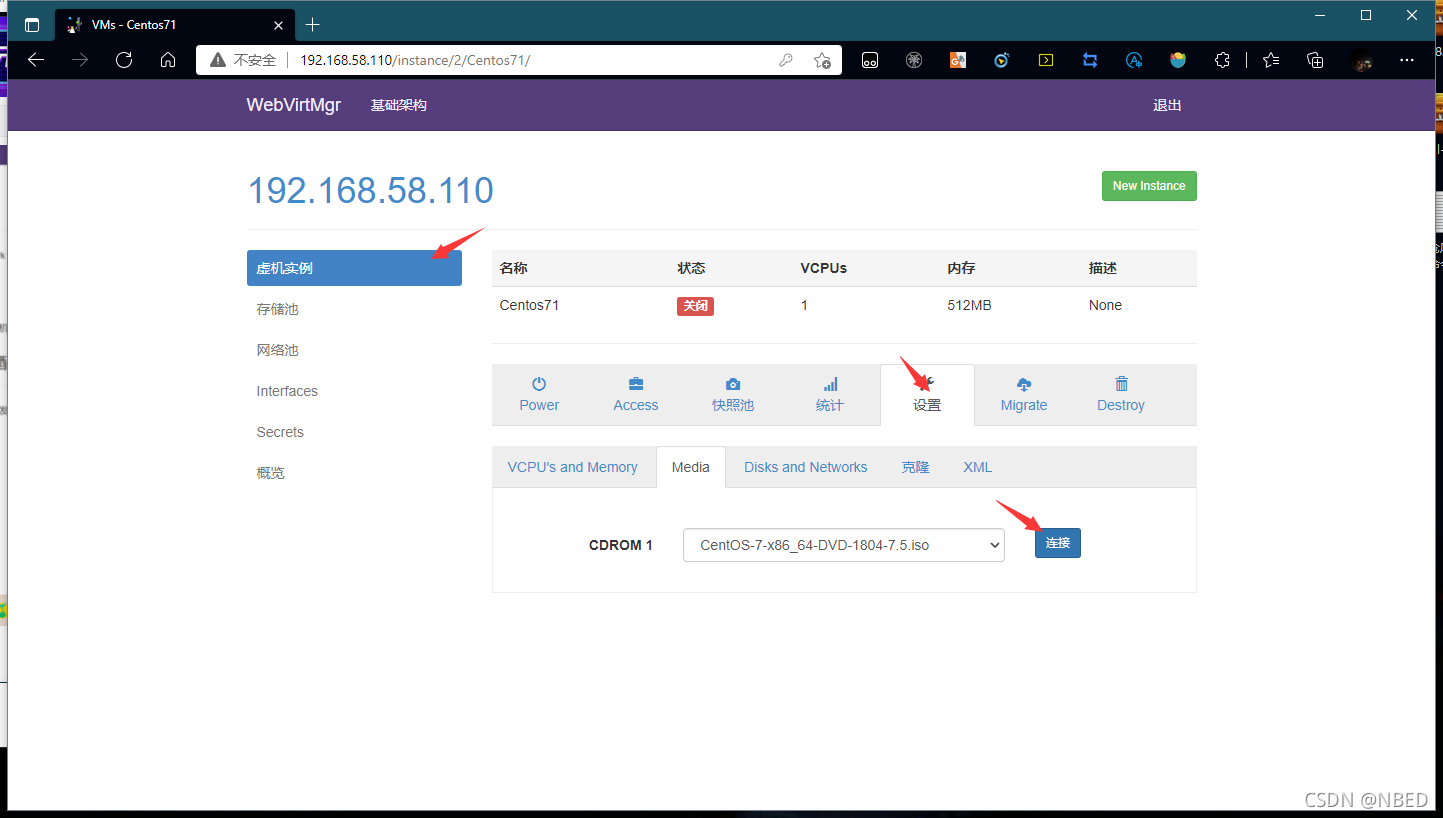The image size is (1443, 818).
Task: Click the New Instance button
Action: (x=1149, y=186)
